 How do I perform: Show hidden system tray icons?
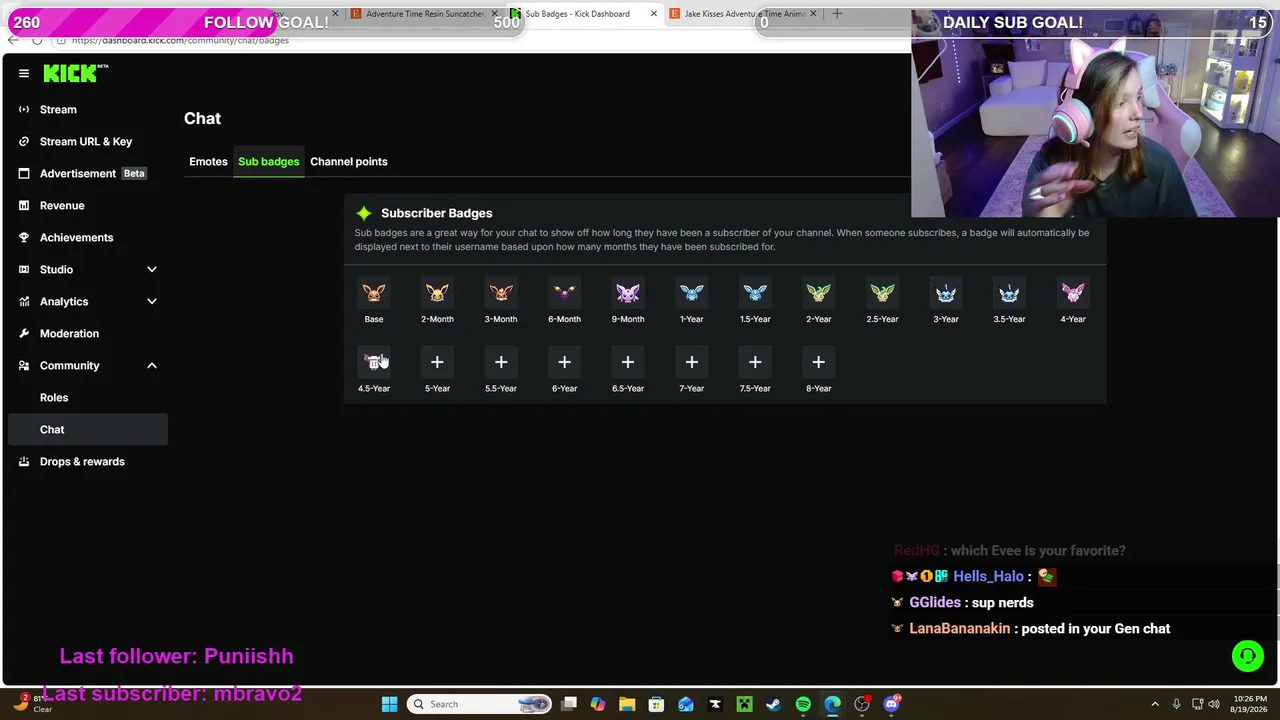point(1155,704)
